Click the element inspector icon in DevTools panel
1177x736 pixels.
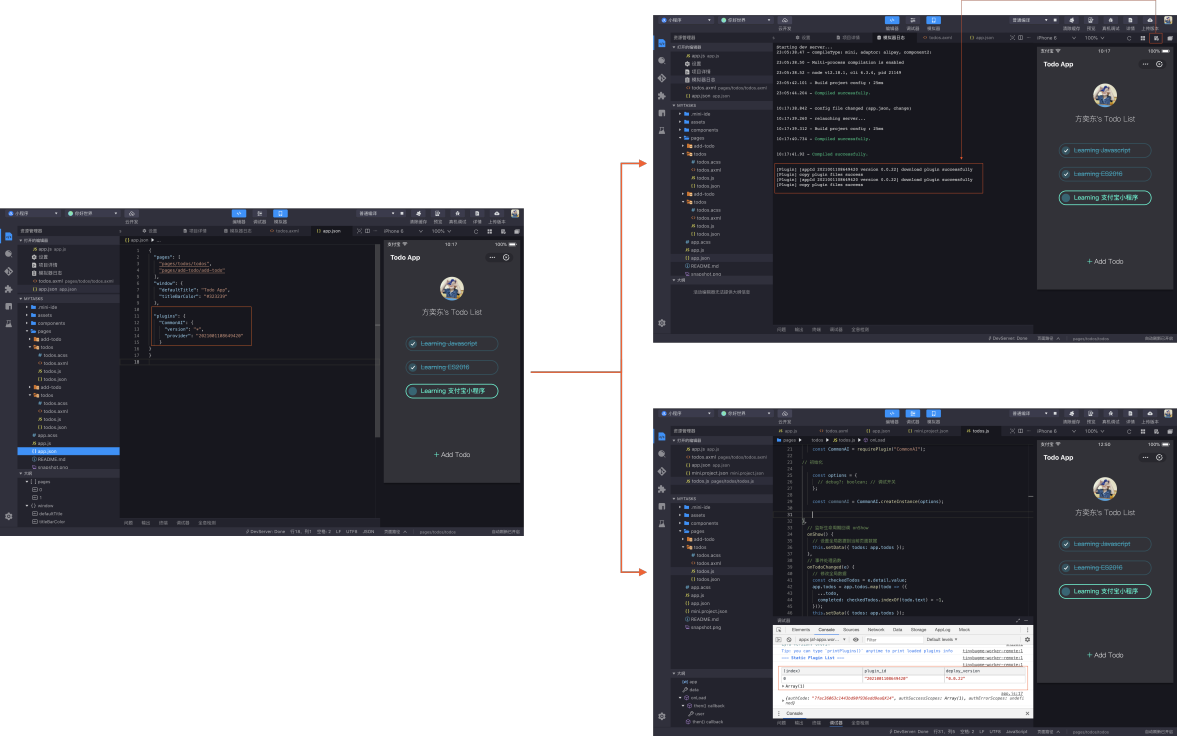pos(779,630)
